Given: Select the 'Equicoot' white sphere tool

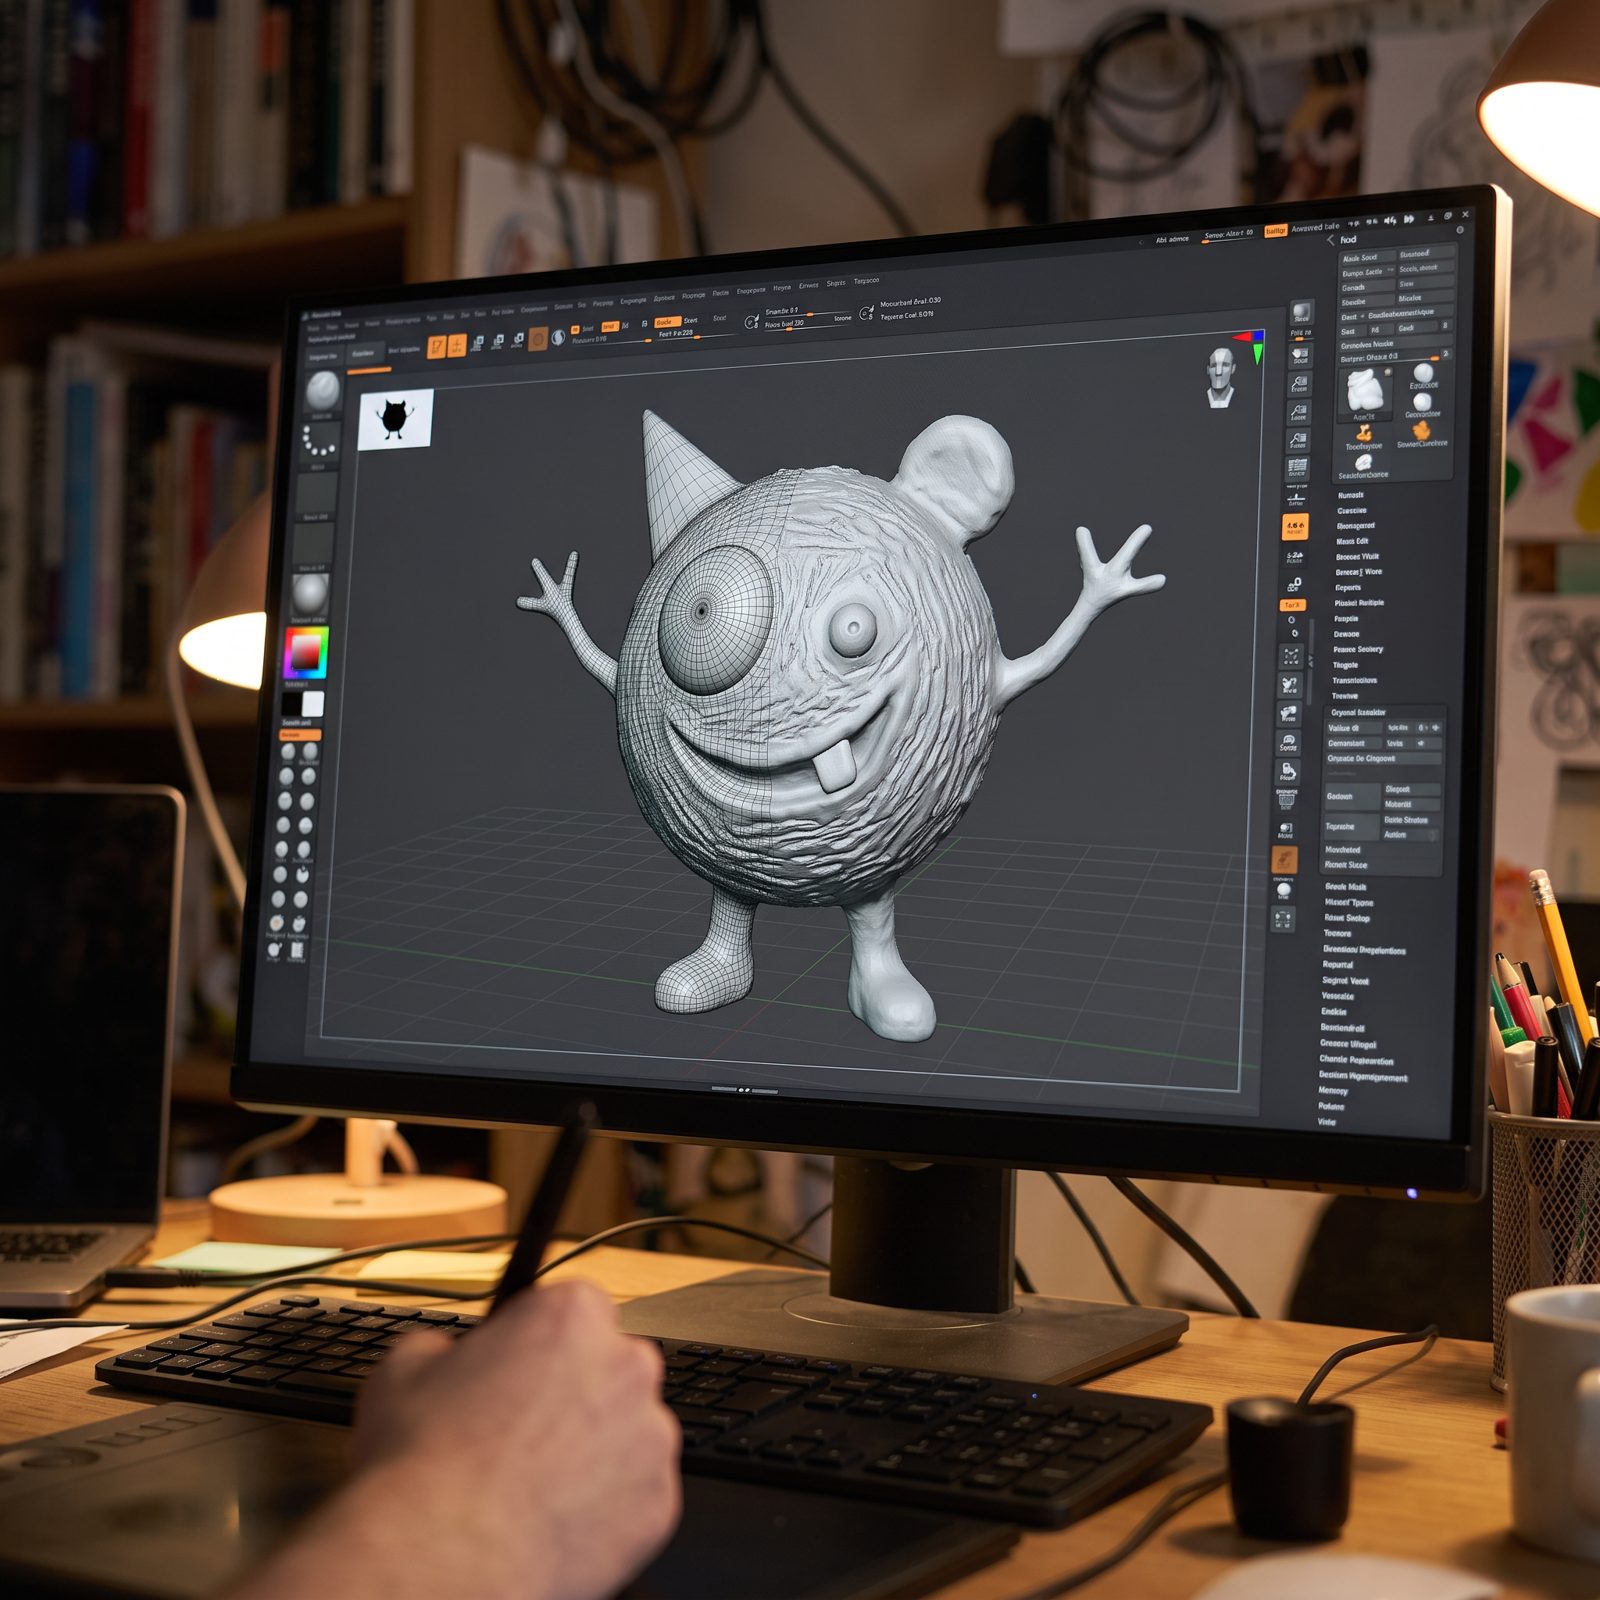Looking at the screenshot, I should 1424,374.
